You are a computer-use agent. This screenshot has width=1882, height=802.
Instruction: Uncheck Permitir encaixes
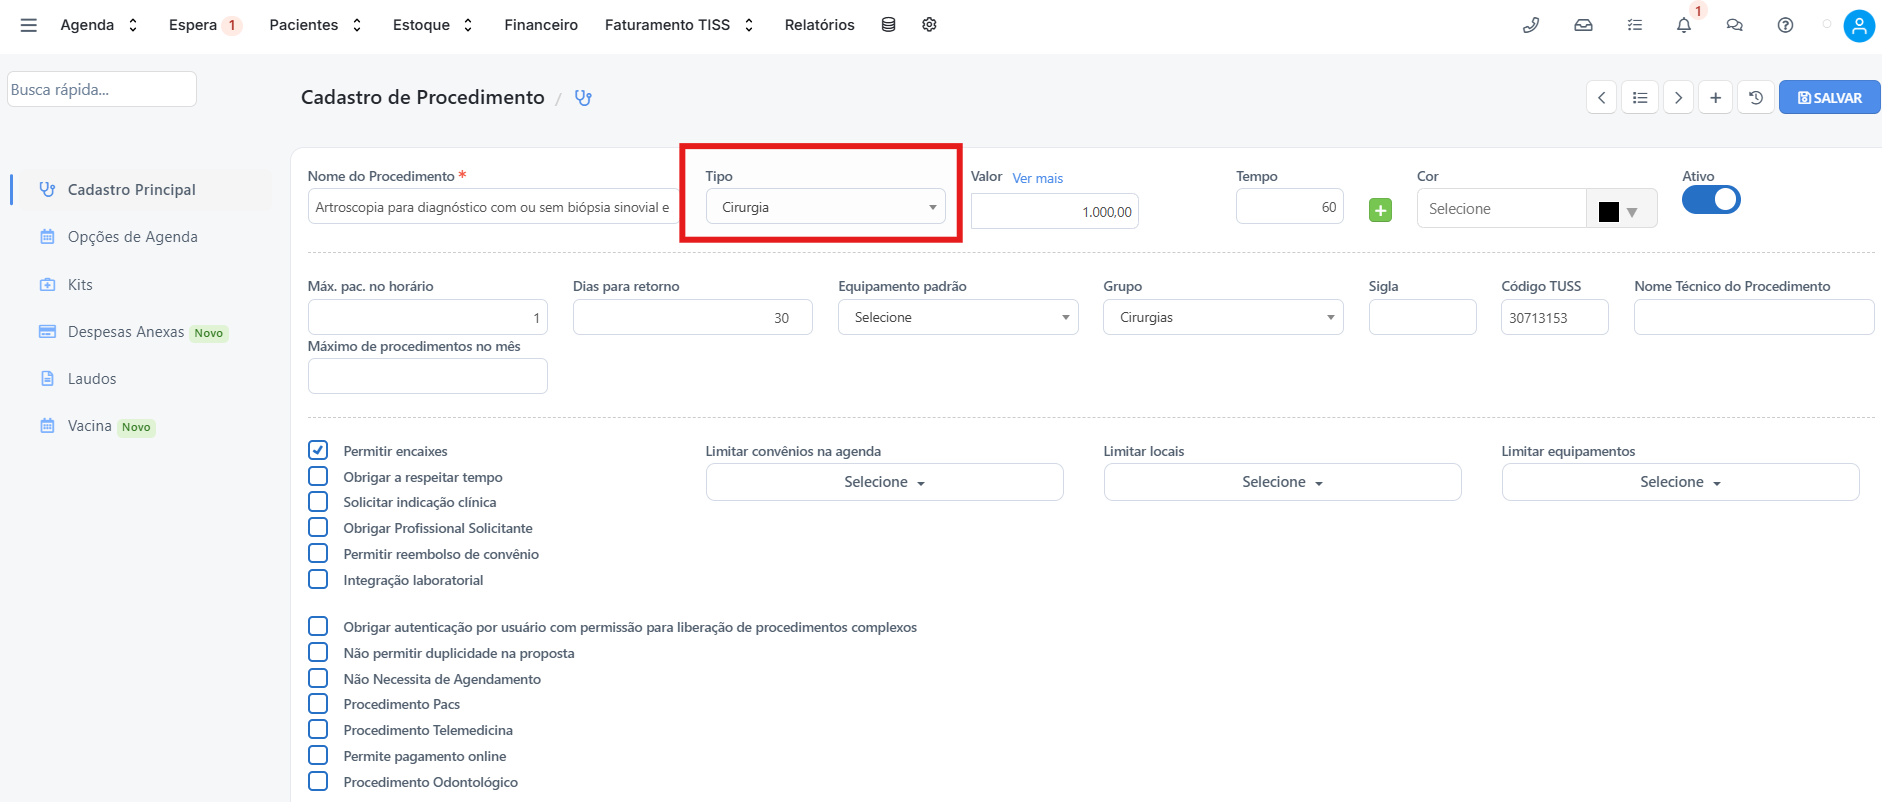tap(318, 450)
